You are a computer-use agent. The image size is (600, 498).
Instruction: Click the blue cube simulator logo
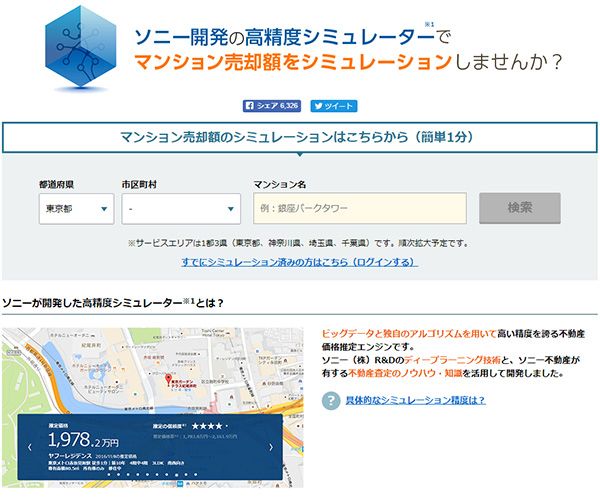[x=80, y=47]
